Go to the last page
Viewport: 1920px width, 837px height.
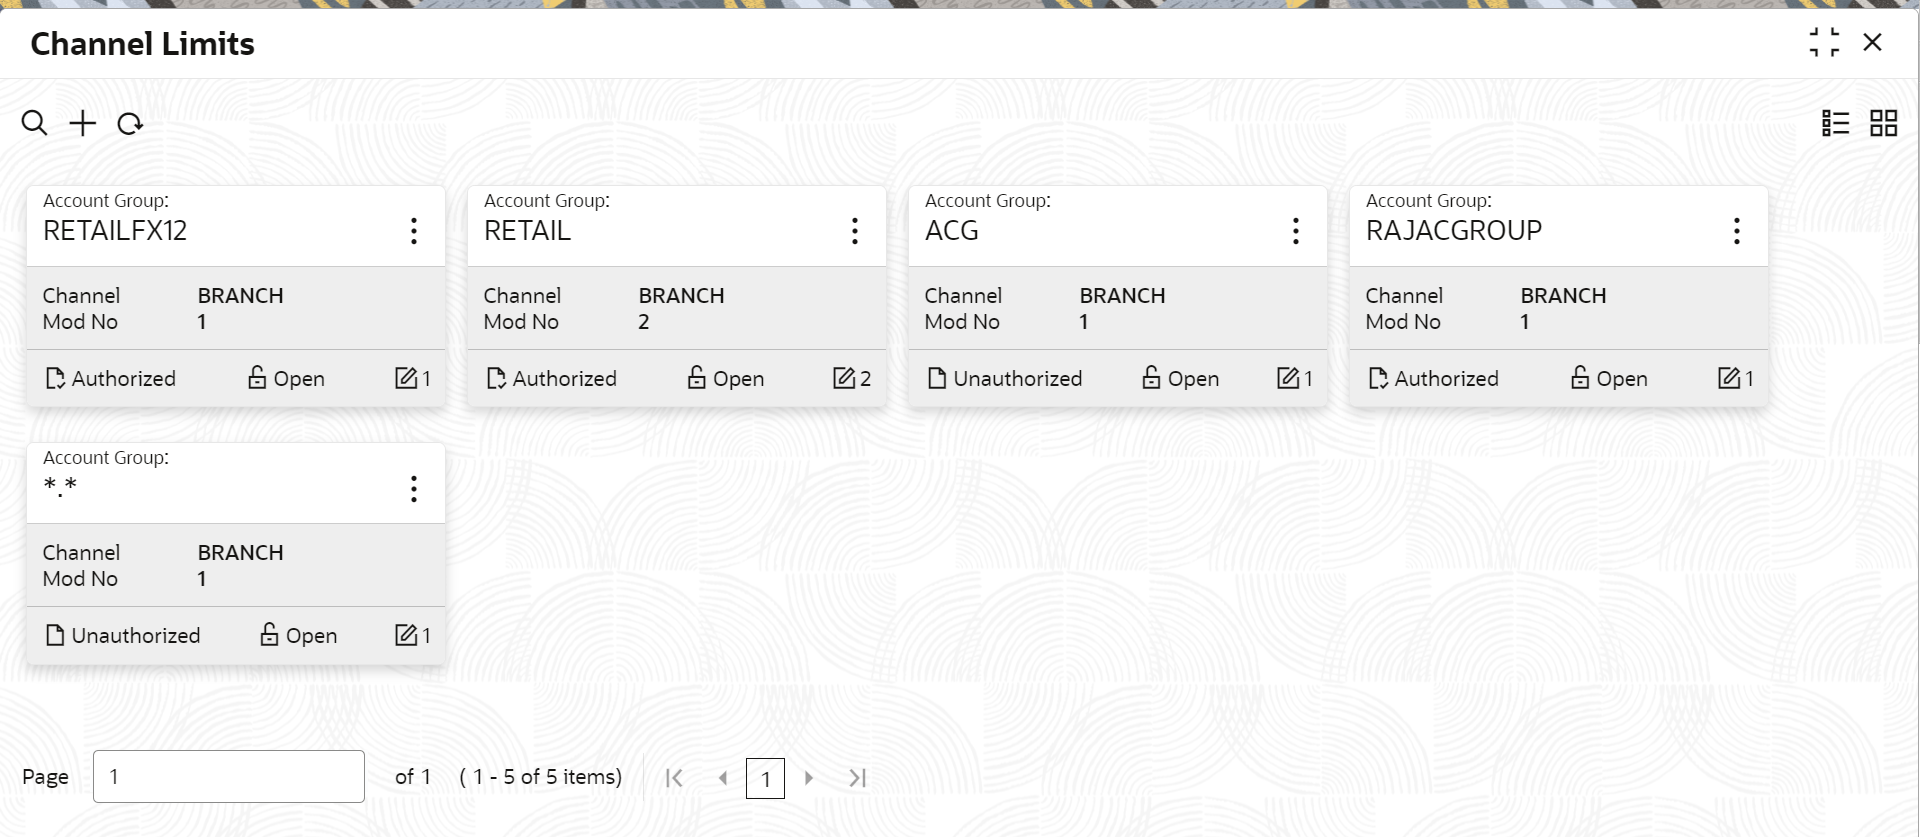[x=857, y=778]
